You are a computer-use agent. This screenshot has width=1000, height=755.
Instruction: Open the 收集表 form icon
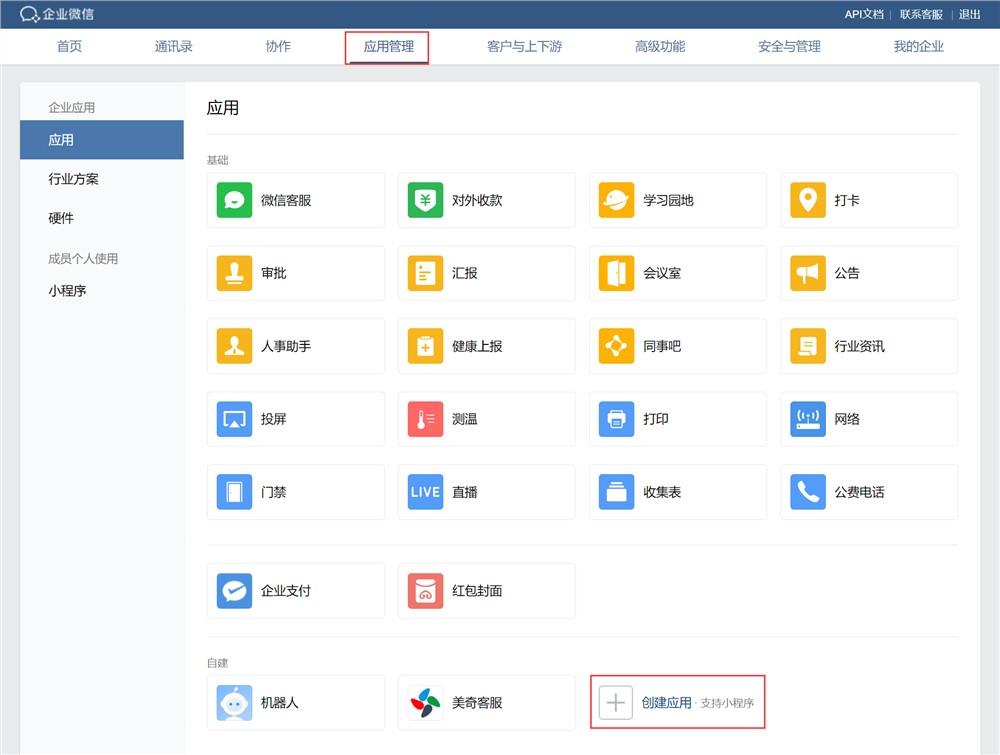point(617,492)
